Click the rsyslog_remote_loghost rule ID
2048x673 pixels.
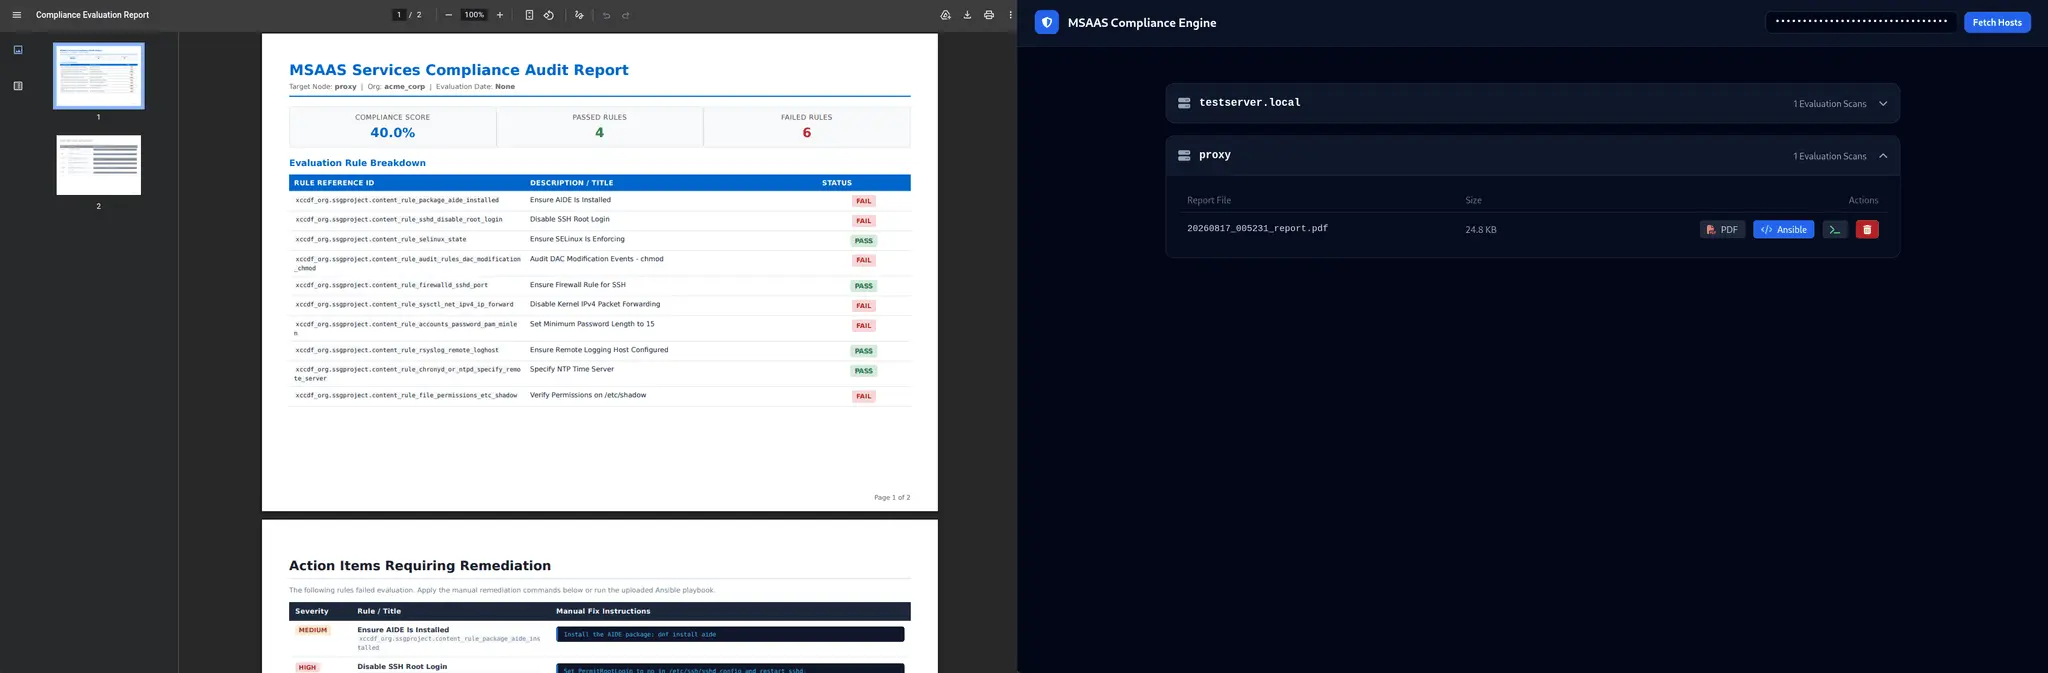(397, 350)
